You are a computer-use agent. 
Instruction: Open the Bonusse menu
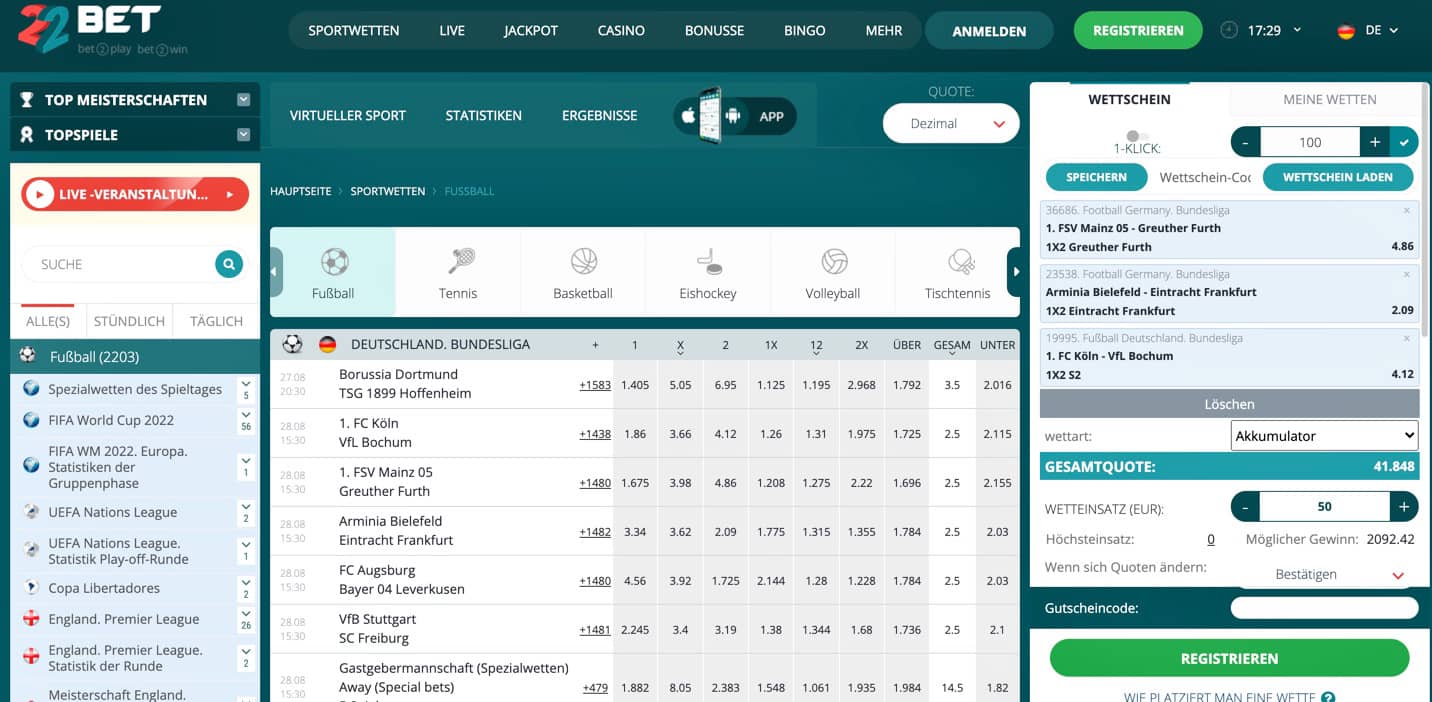tap(714, 31)
